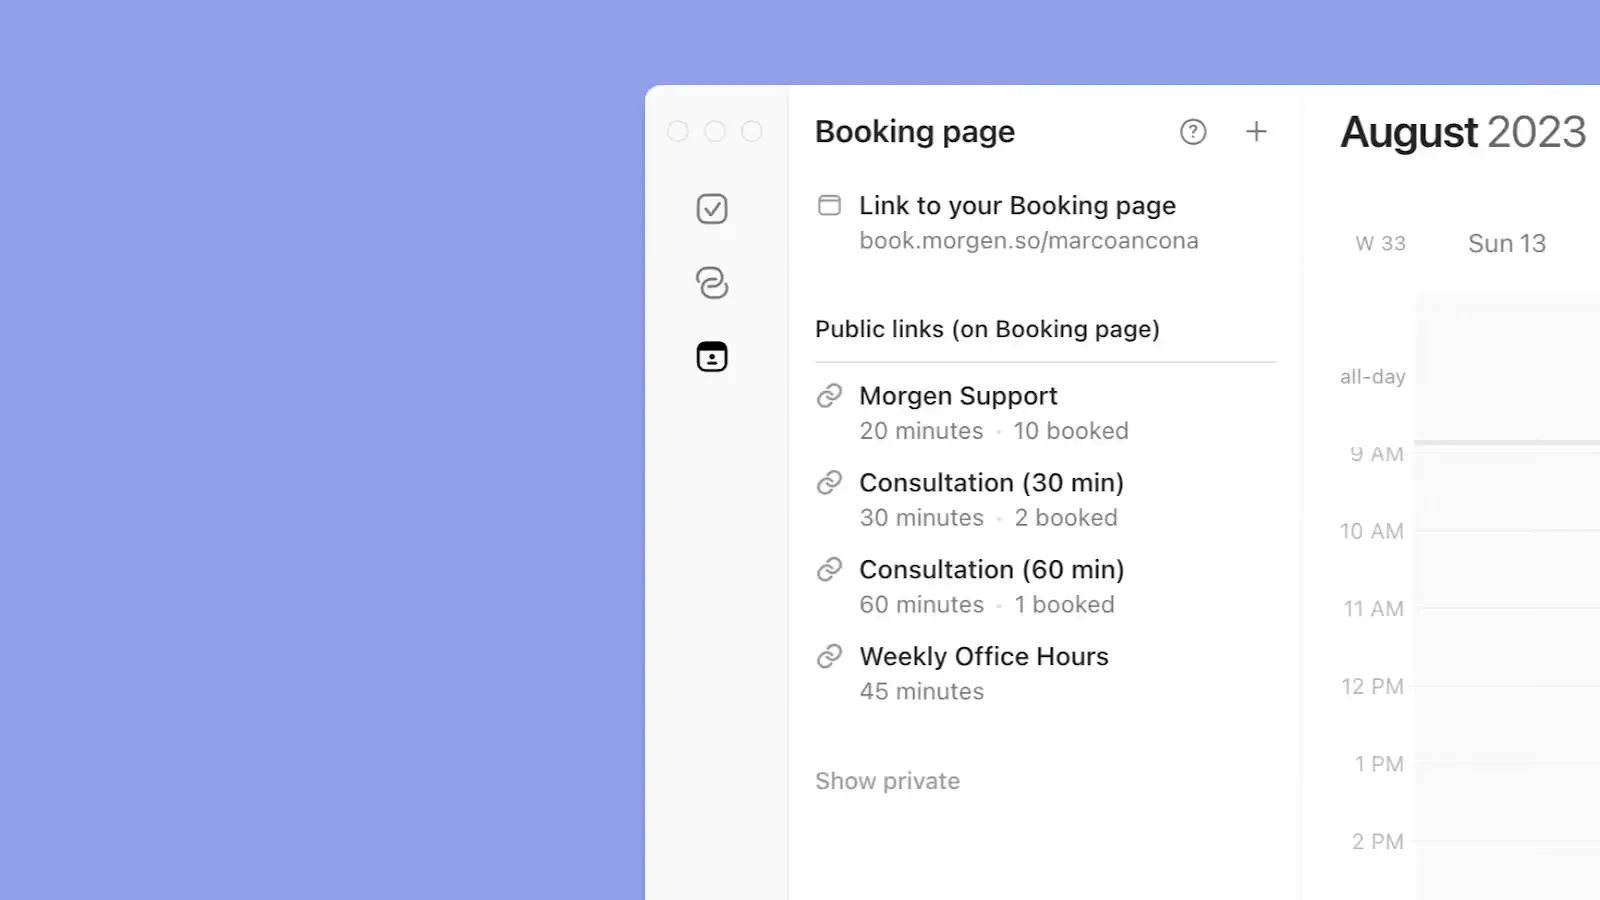Click the calendar icon beside Link to your Booking page
The image size is (1600, 900).
point(829,205)
